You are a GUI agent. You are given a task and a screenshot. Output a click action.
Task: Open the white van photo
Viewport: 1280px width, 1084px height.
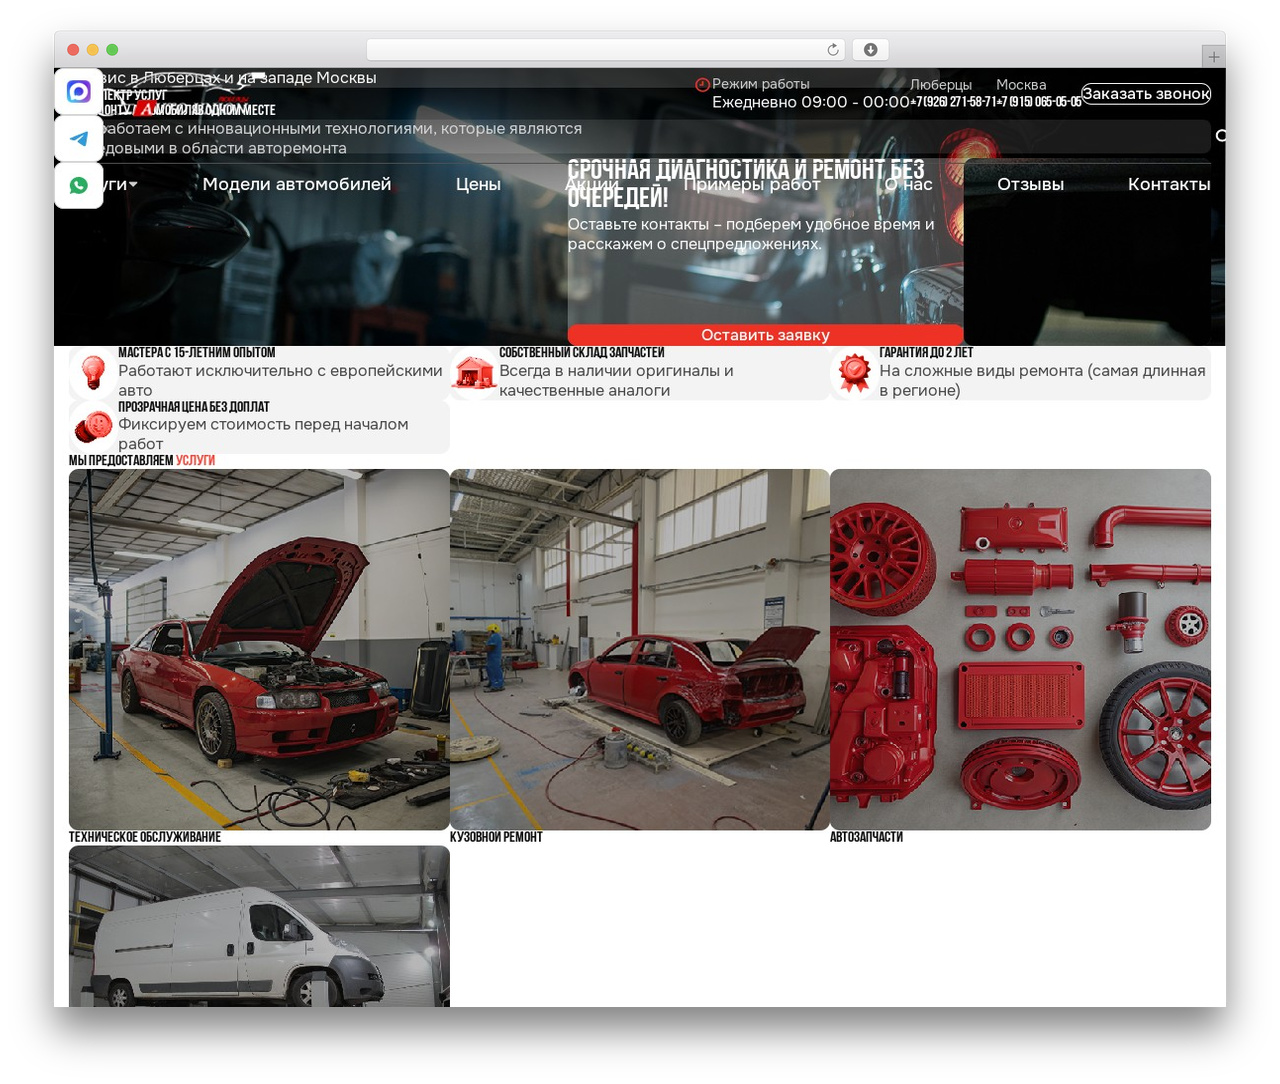(259, 926)
